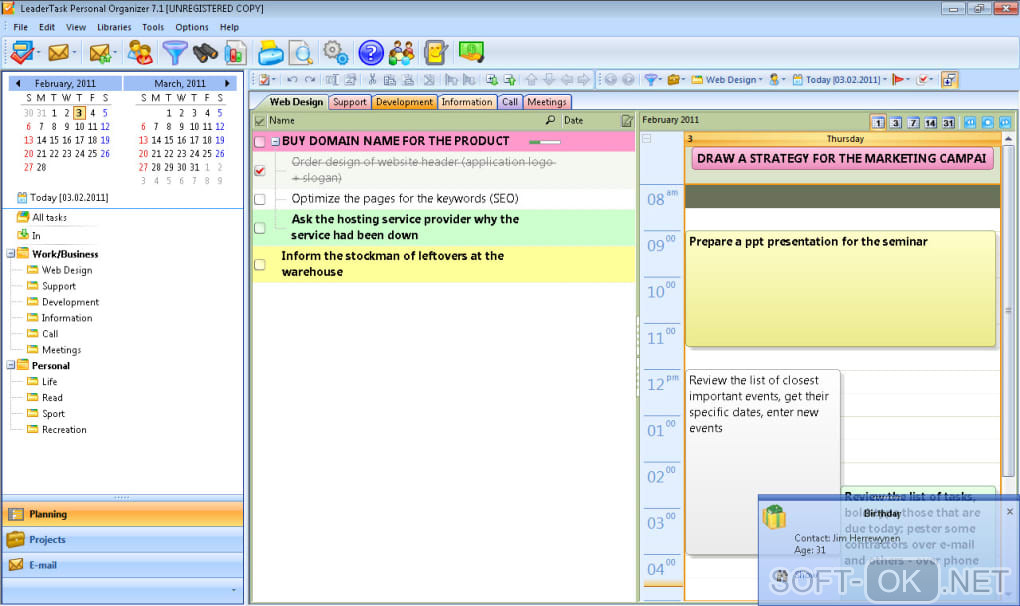Click the red flag toolbar icon
This screenshot has width=1020, height=606.
pos(898,79)
